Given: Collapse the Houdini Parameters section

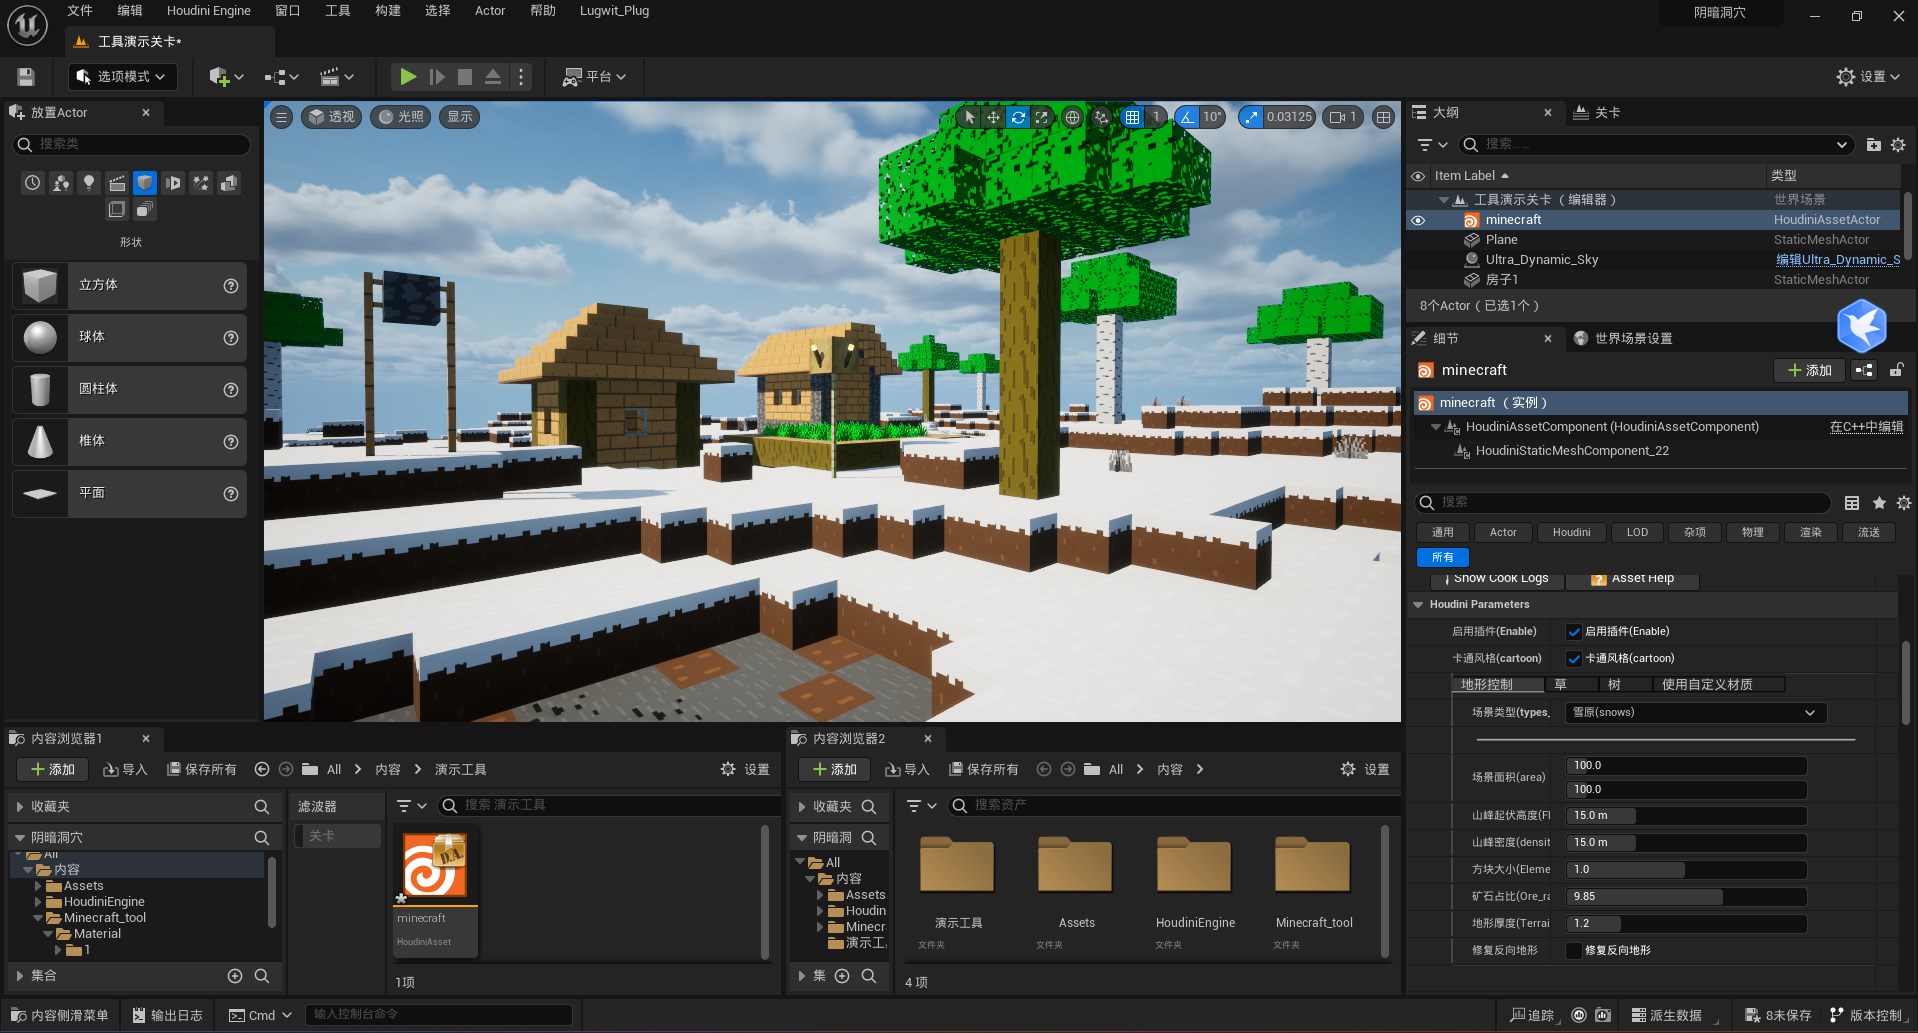Looking at the screenshot, I should coord(1418,605).
